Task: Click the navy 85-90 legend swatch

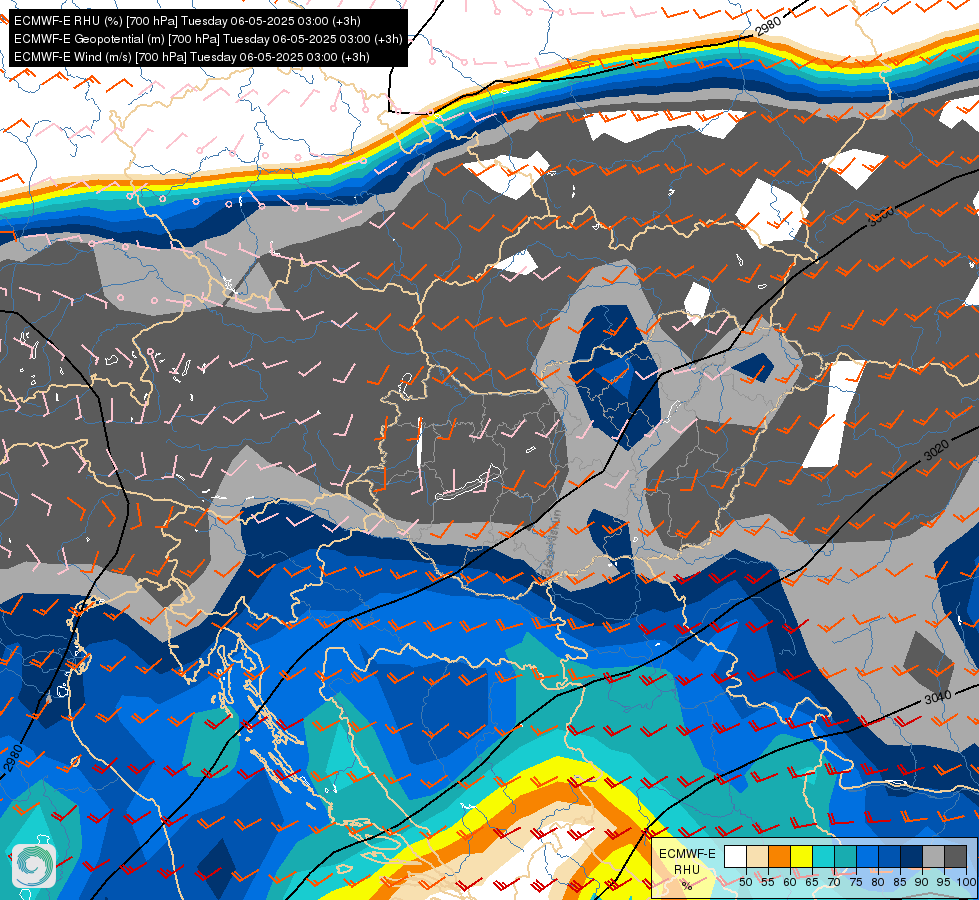Action: click(911, 856)
